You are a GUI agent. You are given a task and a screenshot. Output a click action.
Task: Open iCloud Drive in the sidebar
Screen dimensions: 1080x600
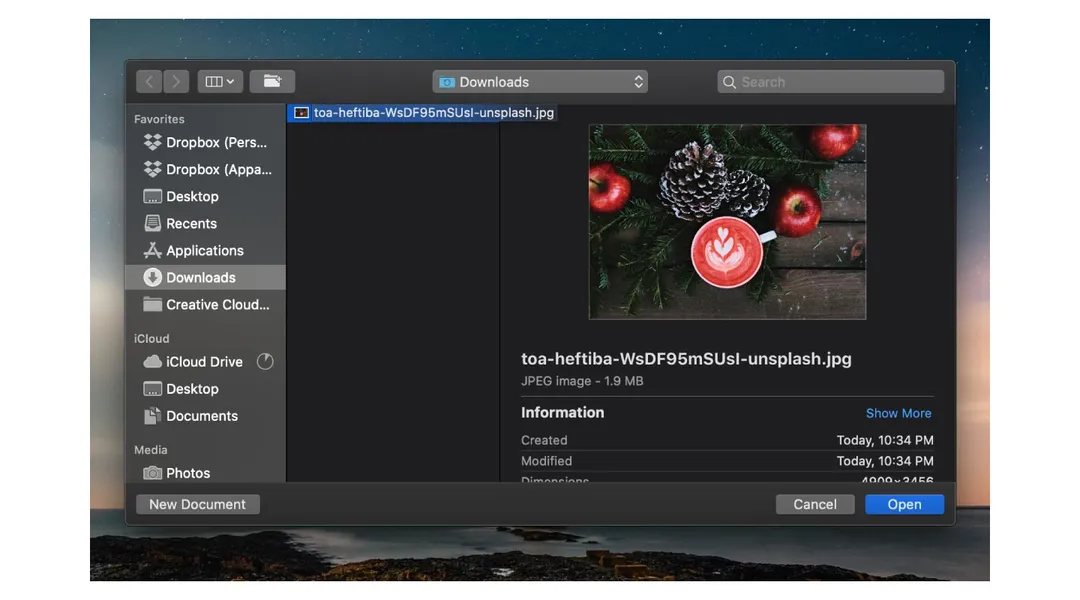coord(205,362)
